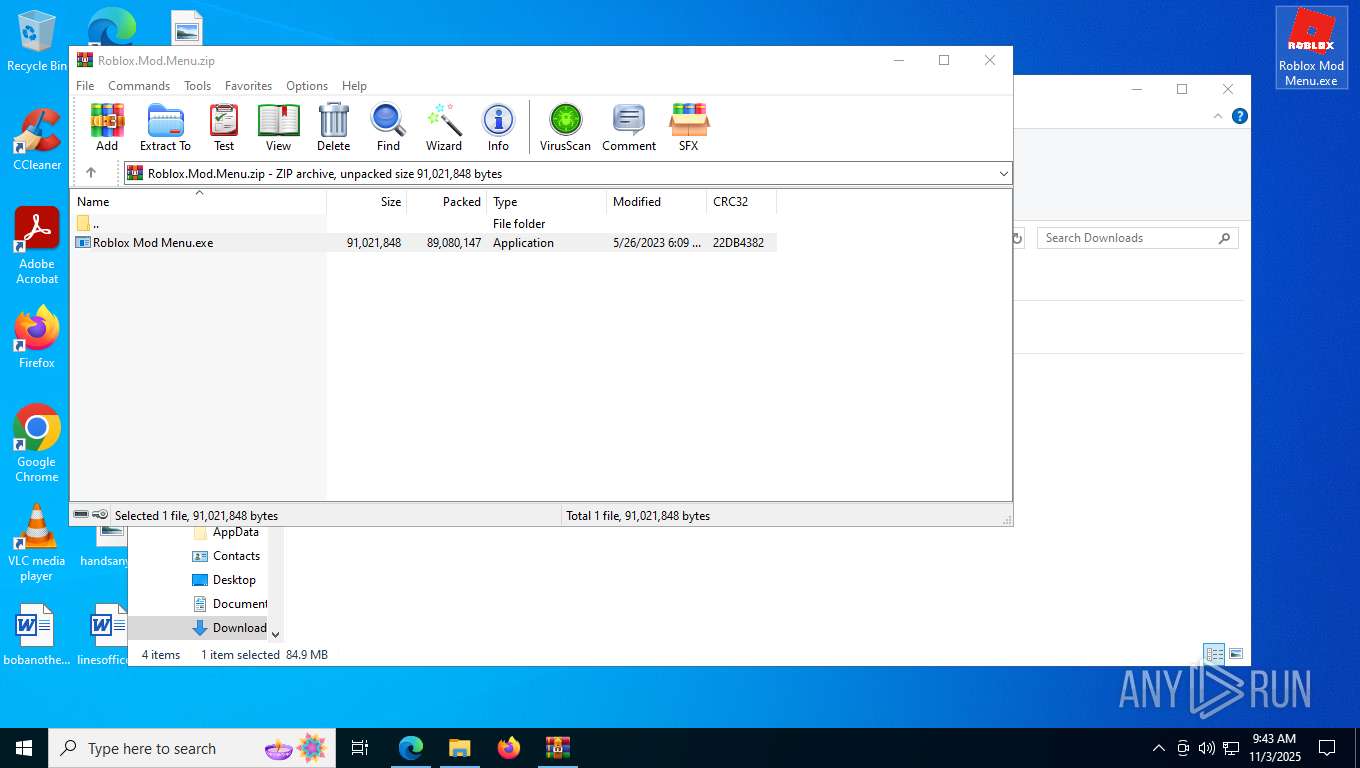Collapse the Explorer ribbon chevron
The height and width of the screenshot is (768, 1360).
1218,116
